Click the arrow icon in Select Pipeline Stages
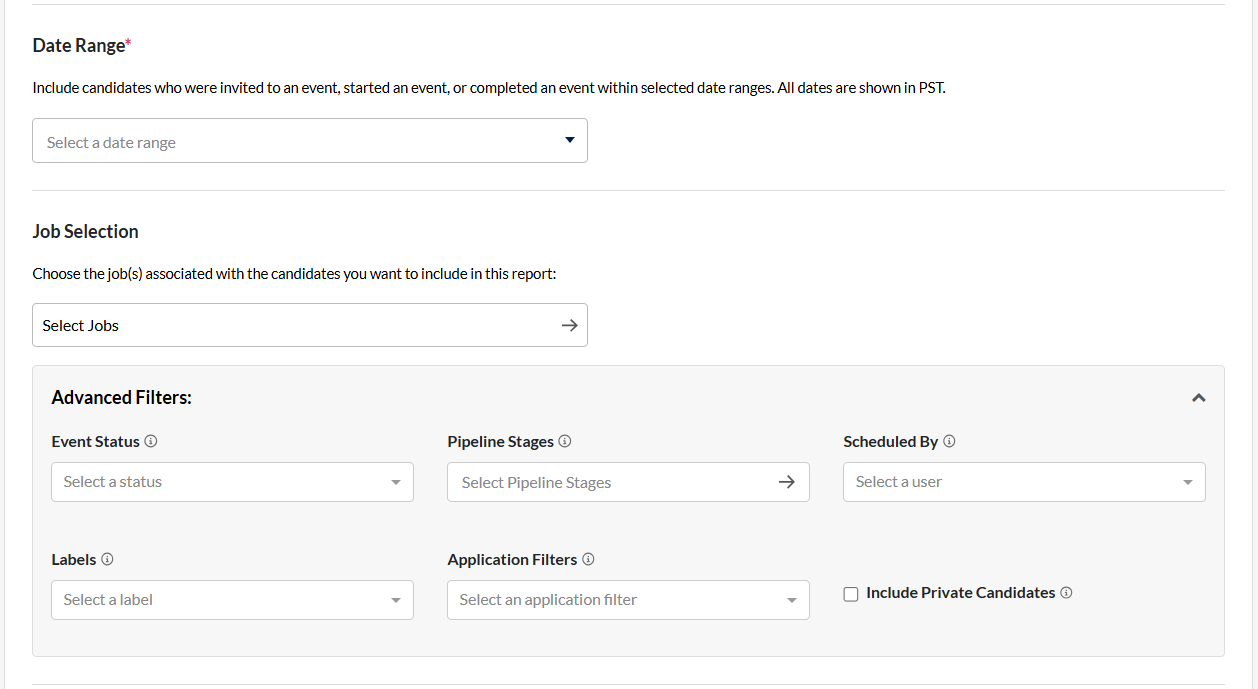 (x=787, y=482)
